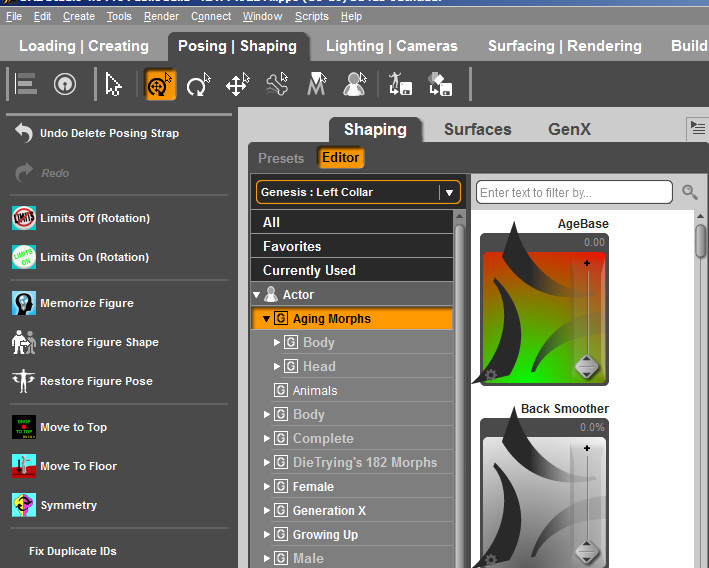
Task: Select the Animals tree item
Action: (x=315, y=390)
